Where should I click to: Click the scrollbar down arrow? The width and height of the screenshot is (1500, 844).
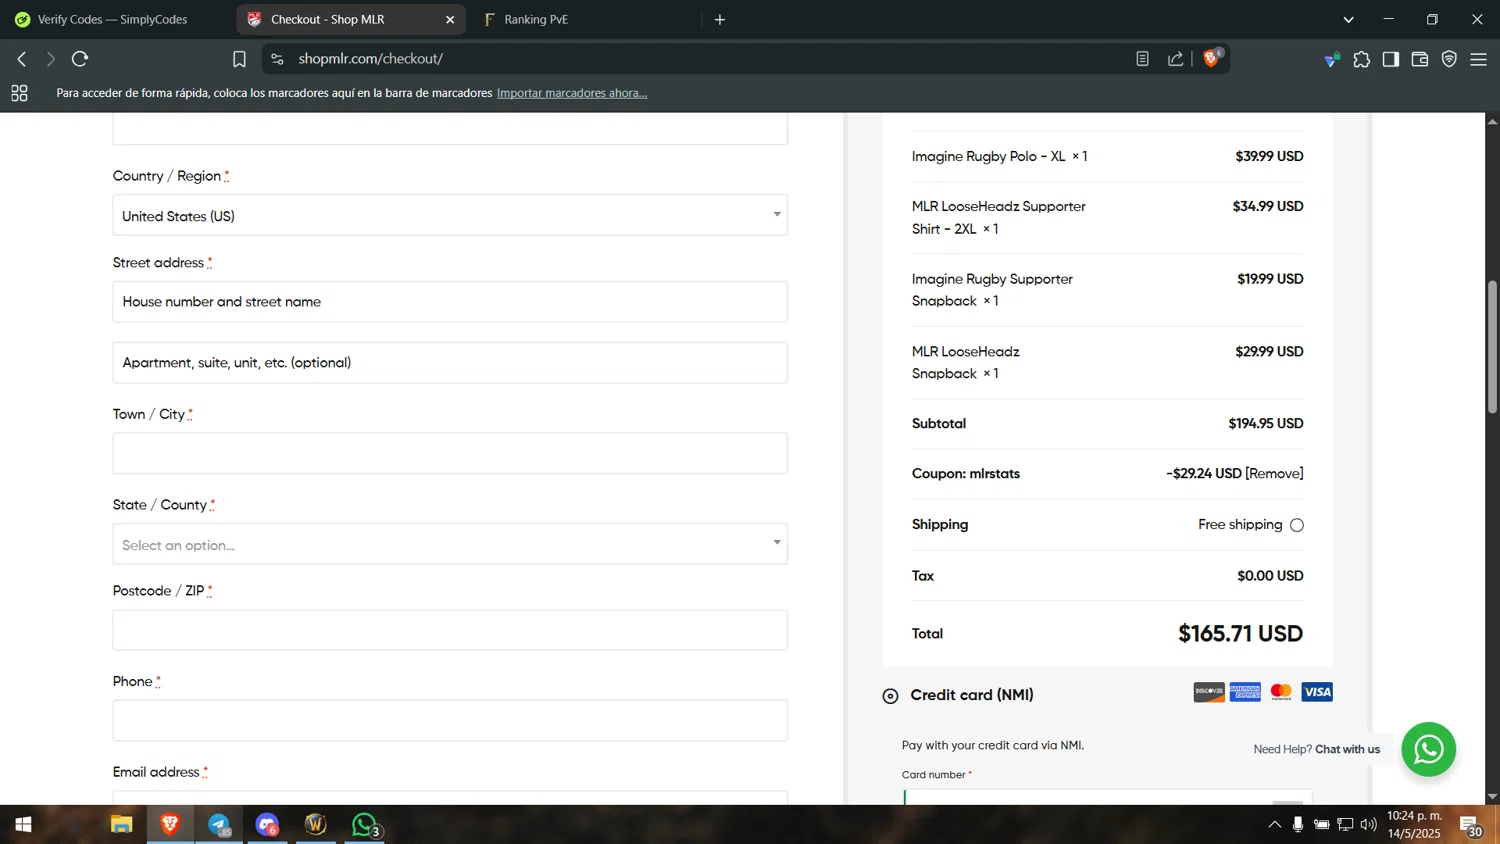(1492, 797)
